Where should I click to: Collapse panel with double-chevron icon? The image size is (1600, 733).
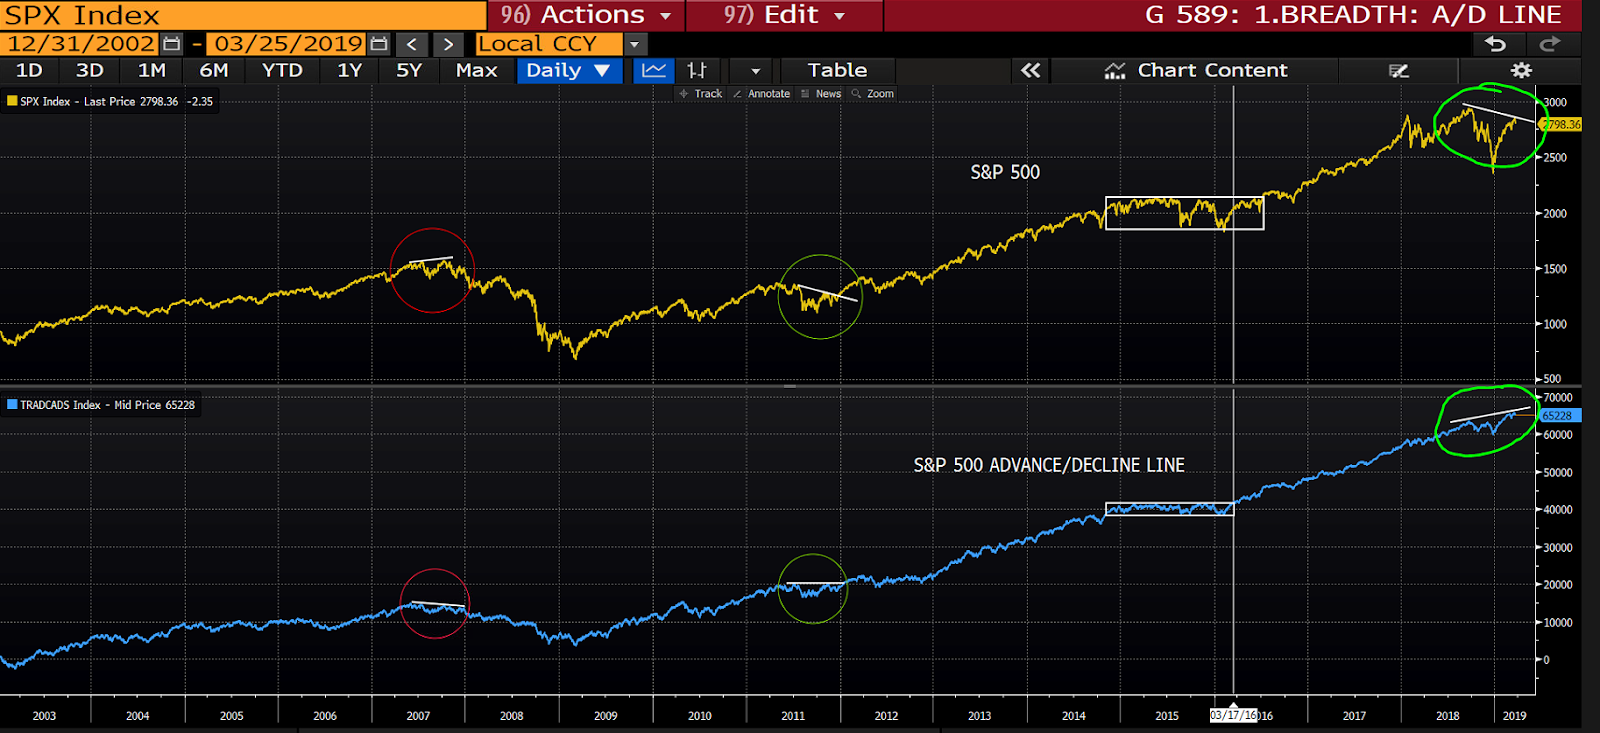coord(1030,70)
